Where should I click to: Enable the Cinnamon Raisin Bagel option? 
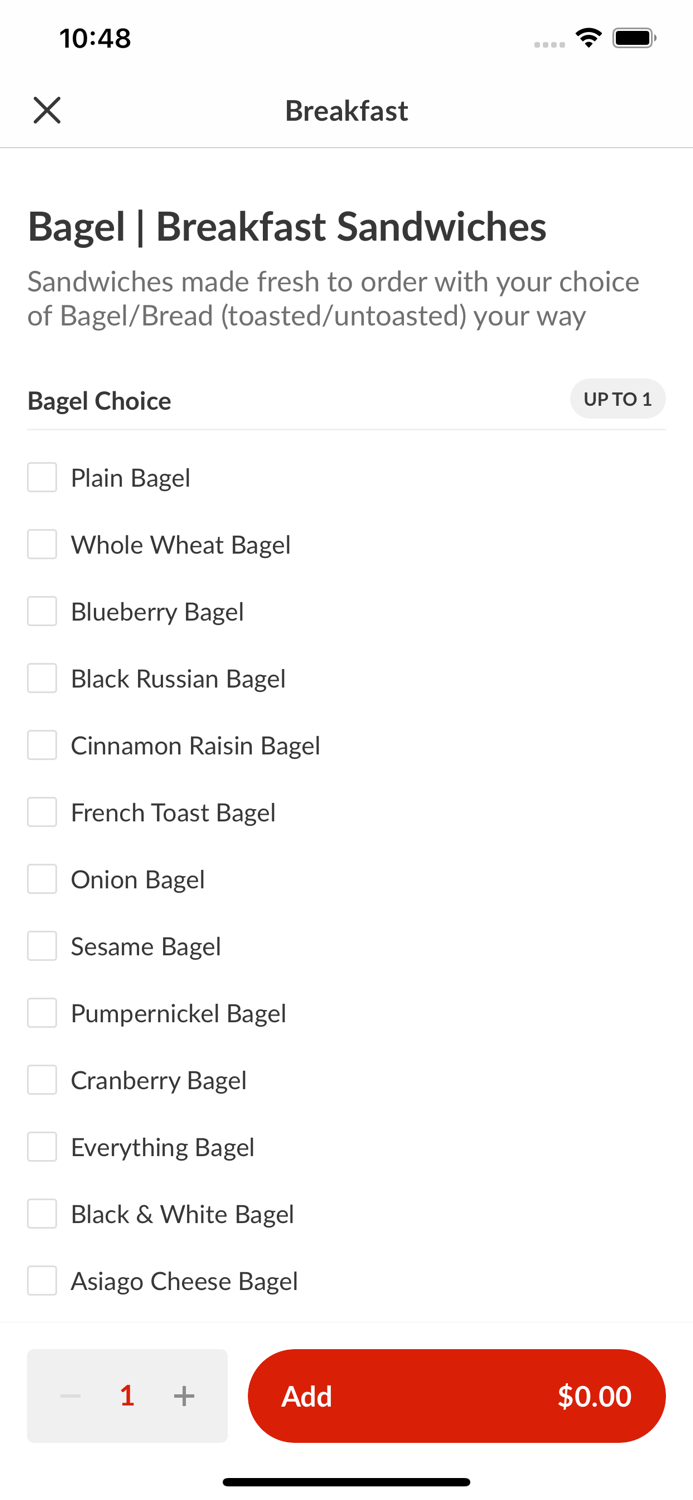point(41,745)
